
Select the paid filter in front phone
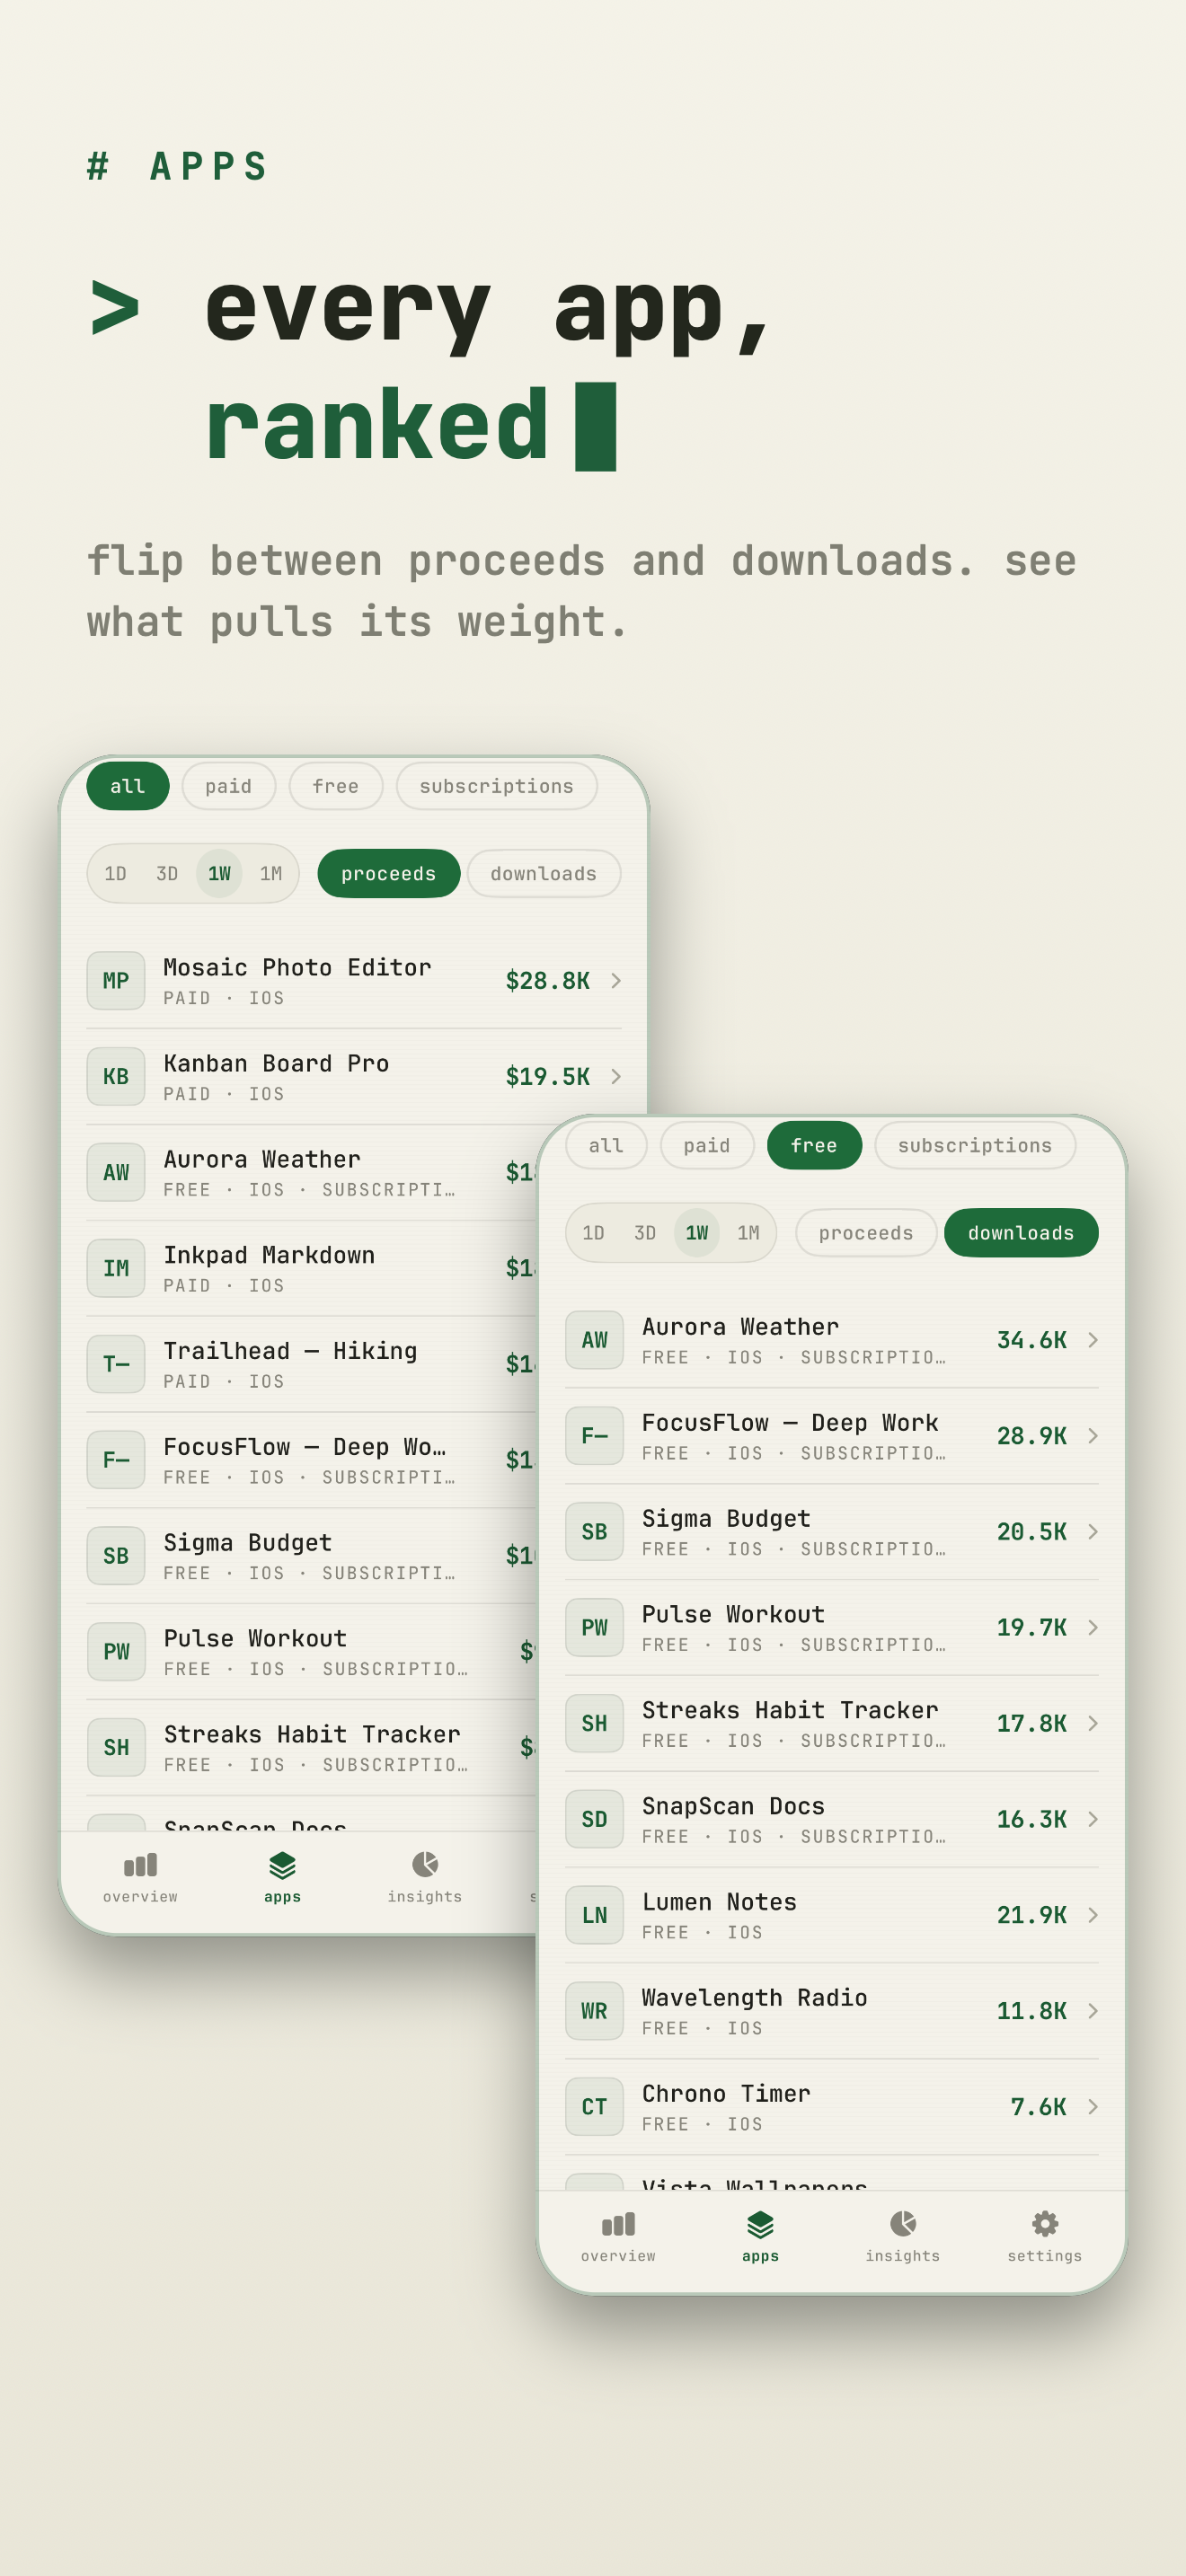[707, 1145]
